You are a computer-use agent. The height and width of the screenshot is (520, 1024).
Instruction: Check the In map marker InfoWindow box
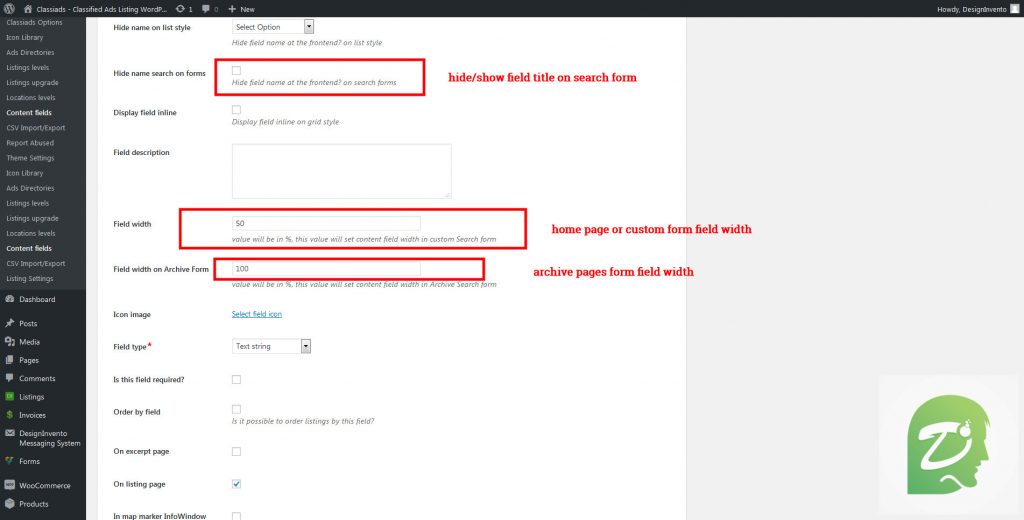point(236,516)
